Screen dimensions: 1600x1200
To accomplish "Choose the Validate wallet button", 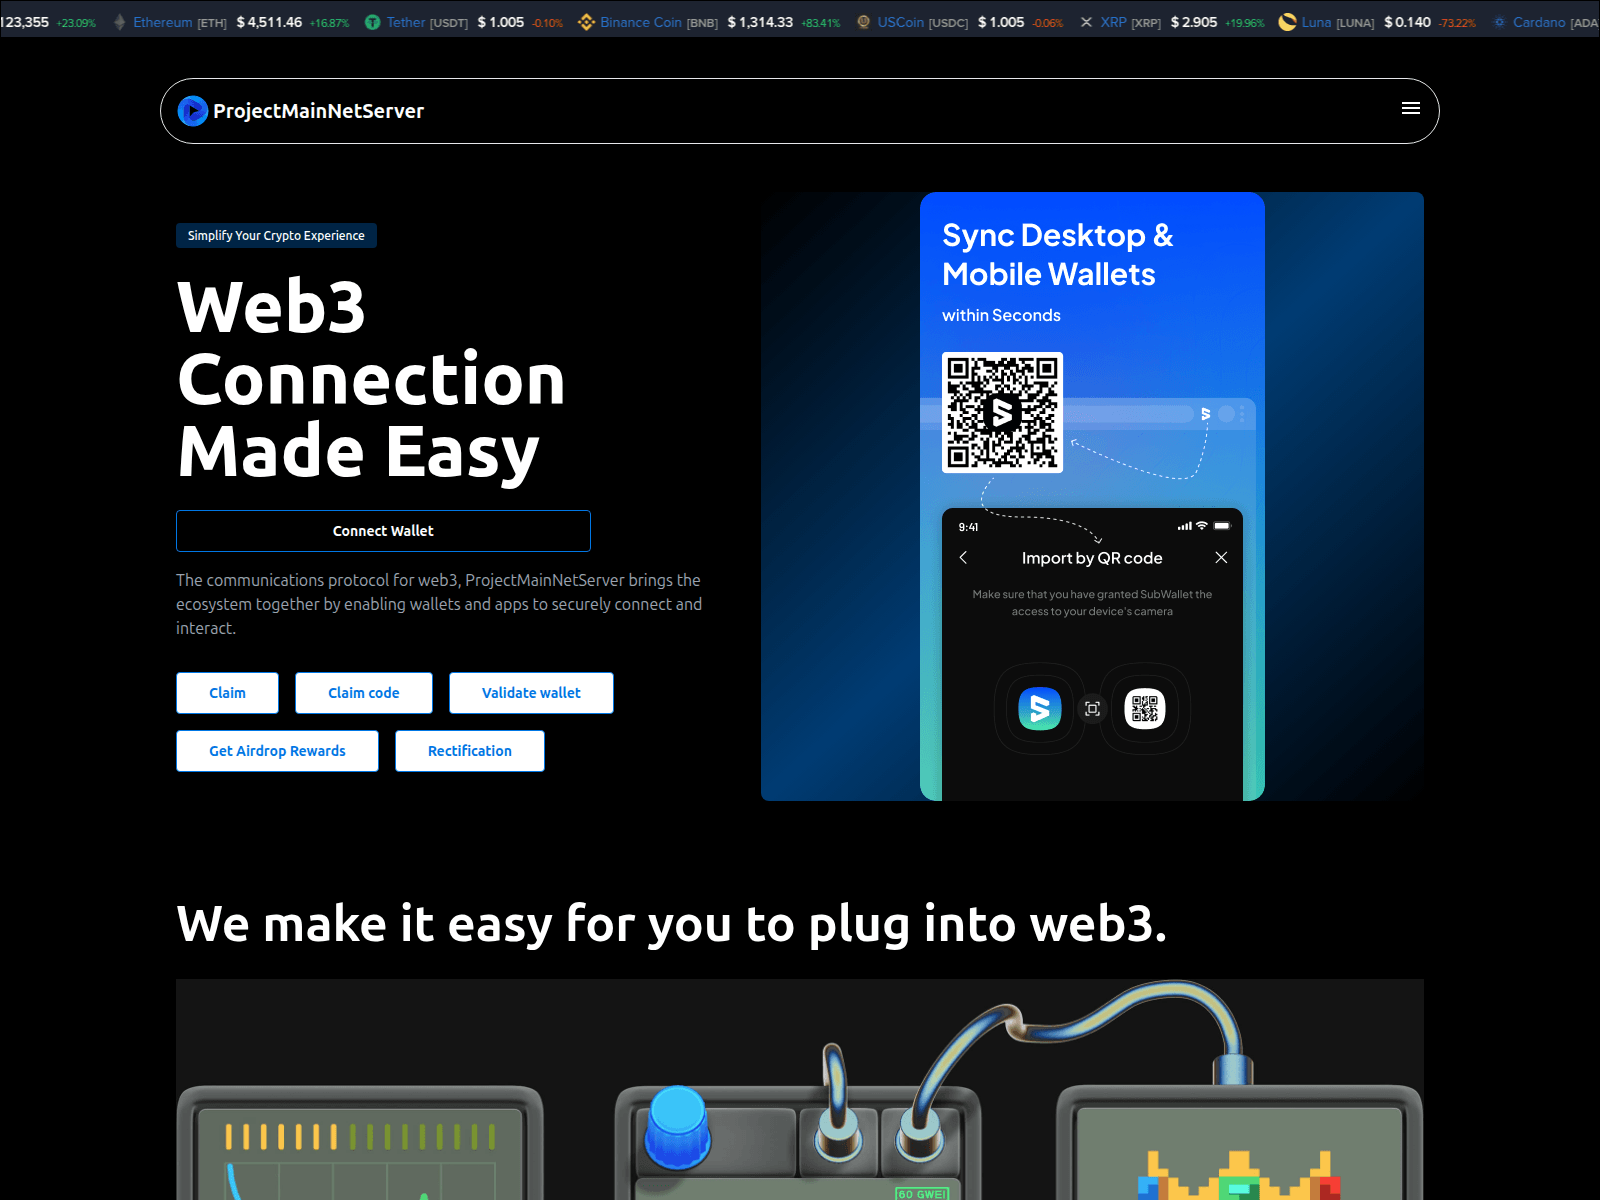I will (x=531, y=693).
